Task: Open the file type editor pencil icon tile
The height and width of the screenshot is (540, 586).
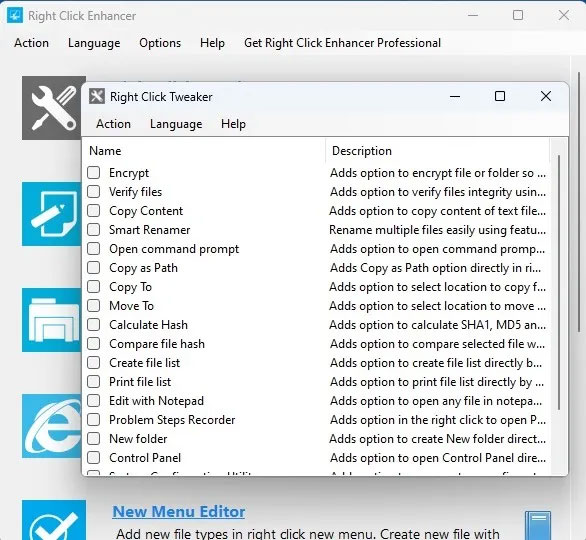Action: click(x=52, y=214)
